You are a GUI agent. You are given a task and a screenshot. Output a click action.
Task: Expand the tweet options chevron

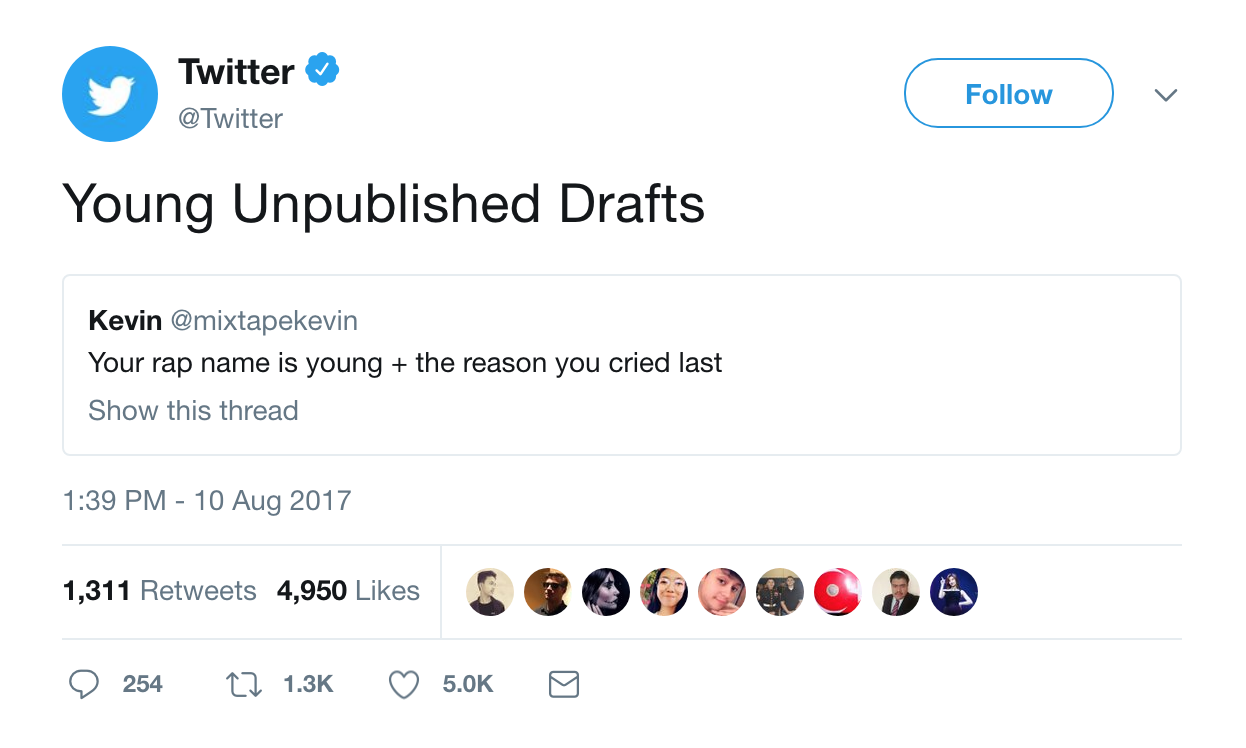point(1165,95)
